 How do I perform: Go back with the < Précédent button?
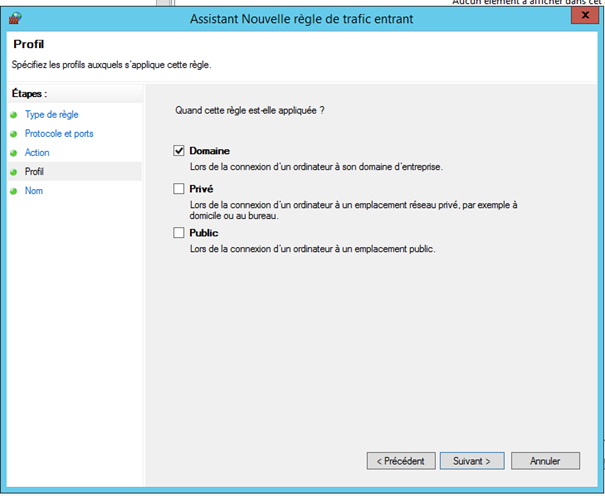[x=401, y=461]
